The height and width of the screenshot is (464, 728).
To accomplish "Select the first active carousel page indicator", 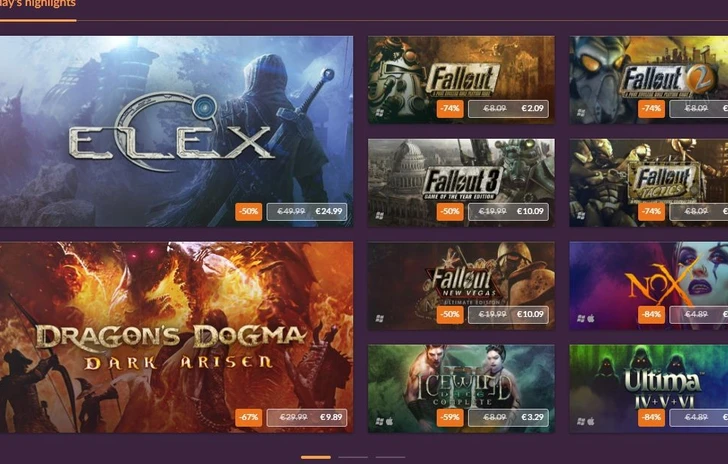I will point(316,457).
